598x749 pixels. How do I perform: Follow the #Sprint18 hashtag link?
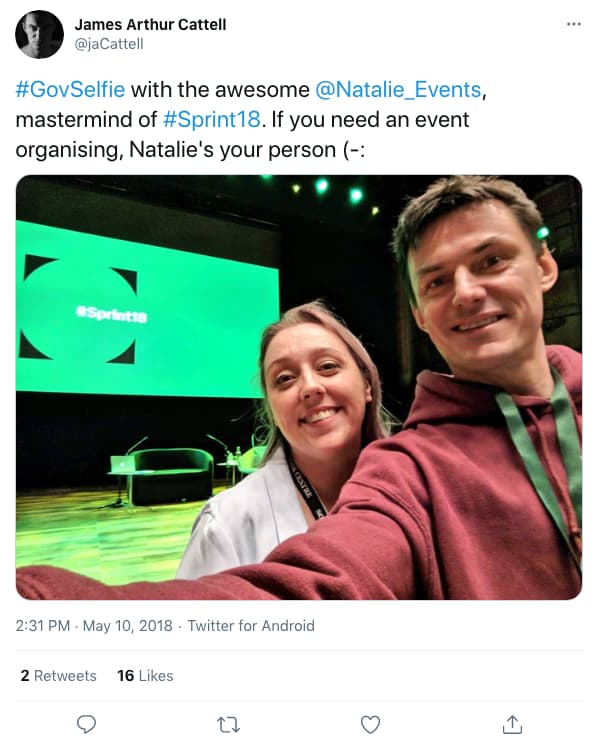click(212, 119)
